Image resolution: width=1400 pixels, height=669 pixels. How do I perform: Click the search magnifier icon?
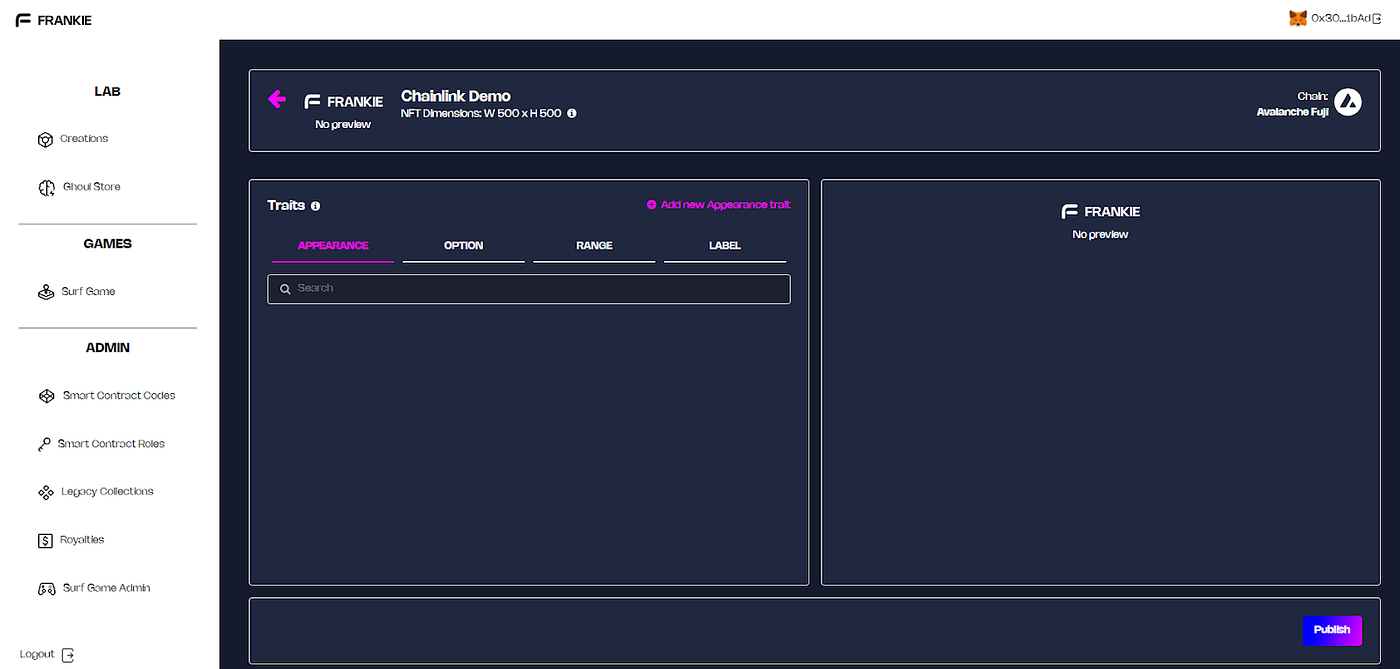click(x=285, y=289)
